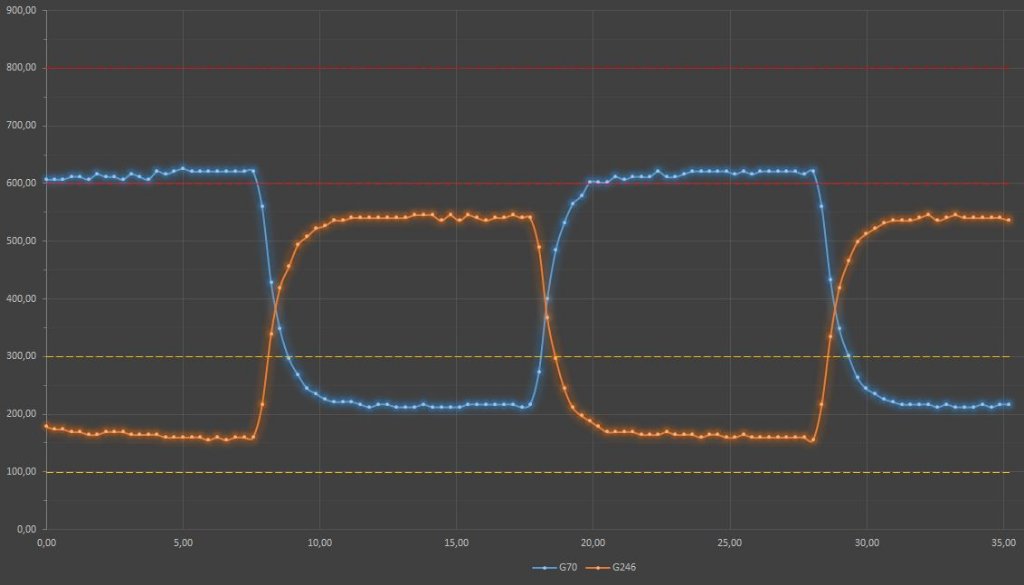Click the 35,00 horizontal axis label

click(1003, 543)
